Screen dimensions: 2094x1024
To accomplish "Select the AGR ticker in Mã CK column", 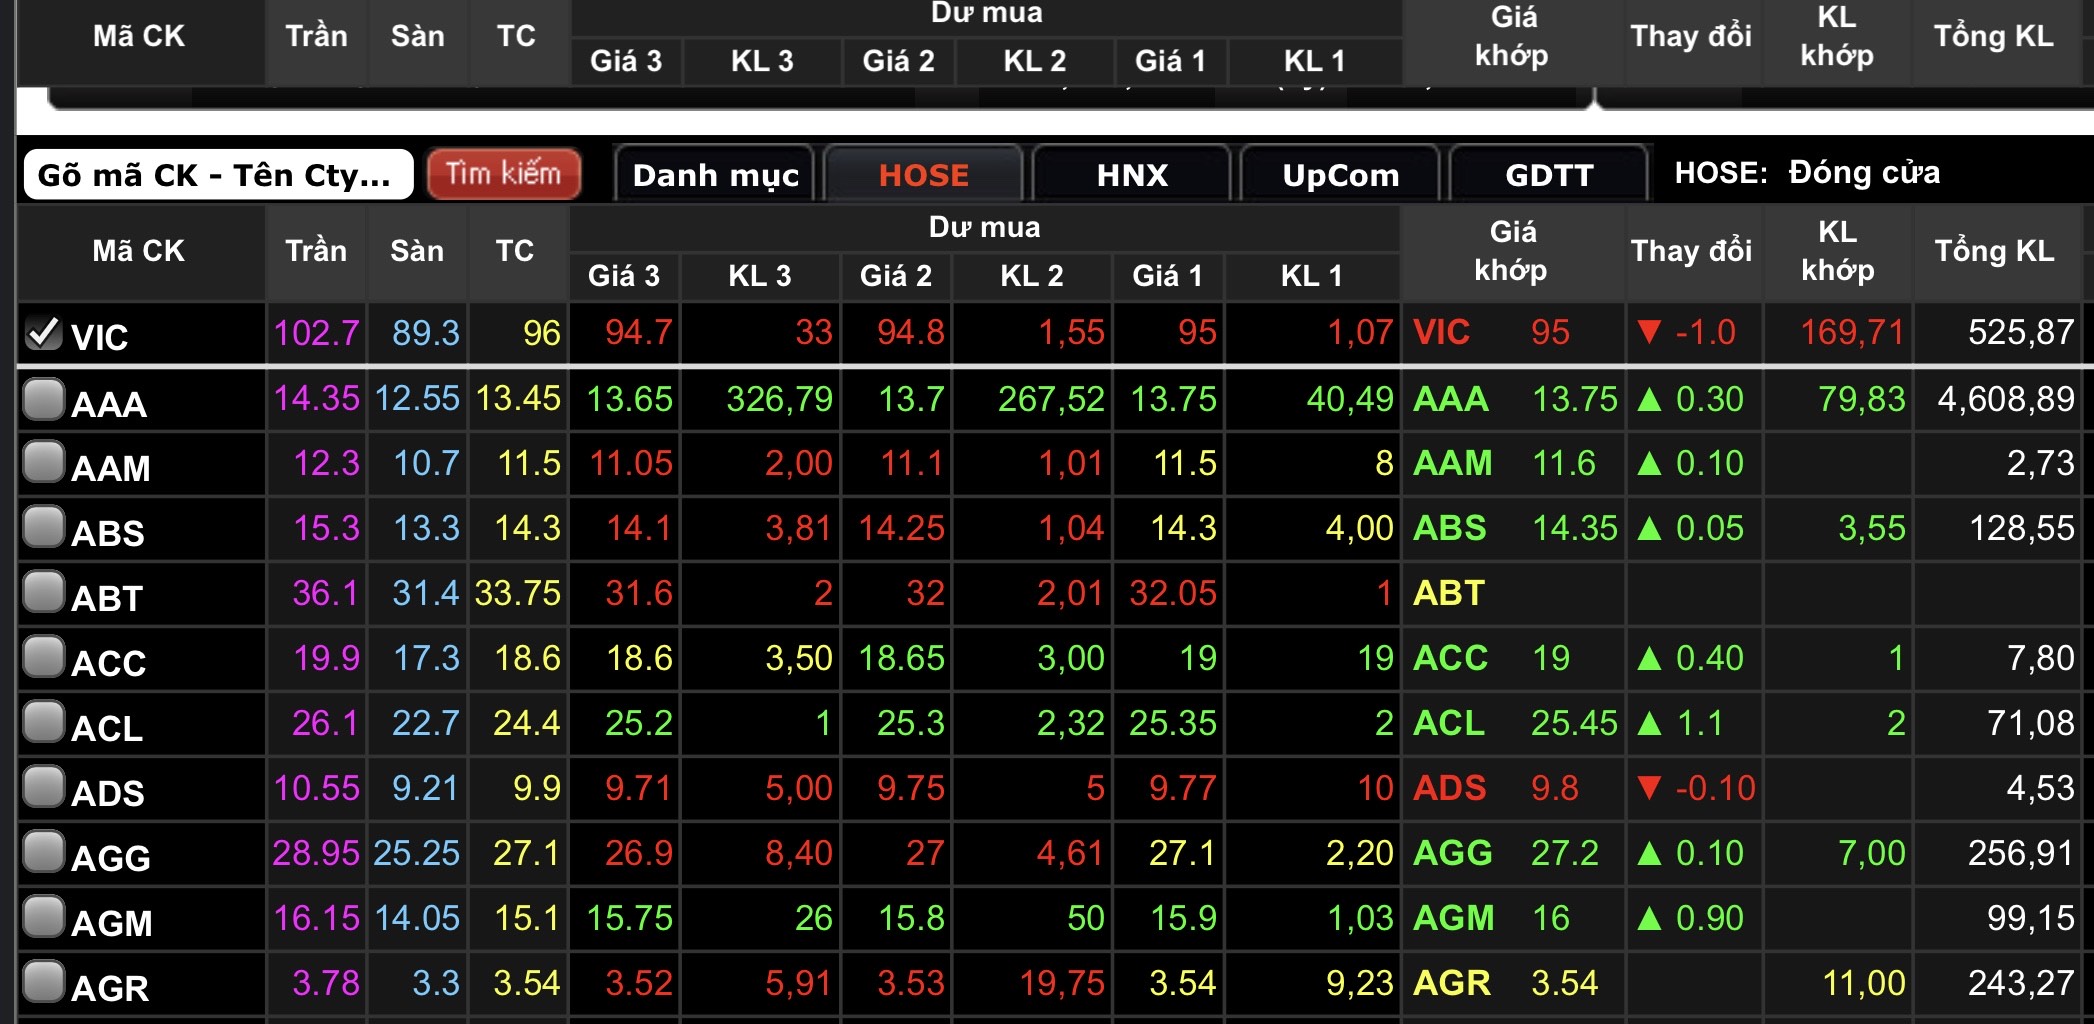I will [110, 988].
